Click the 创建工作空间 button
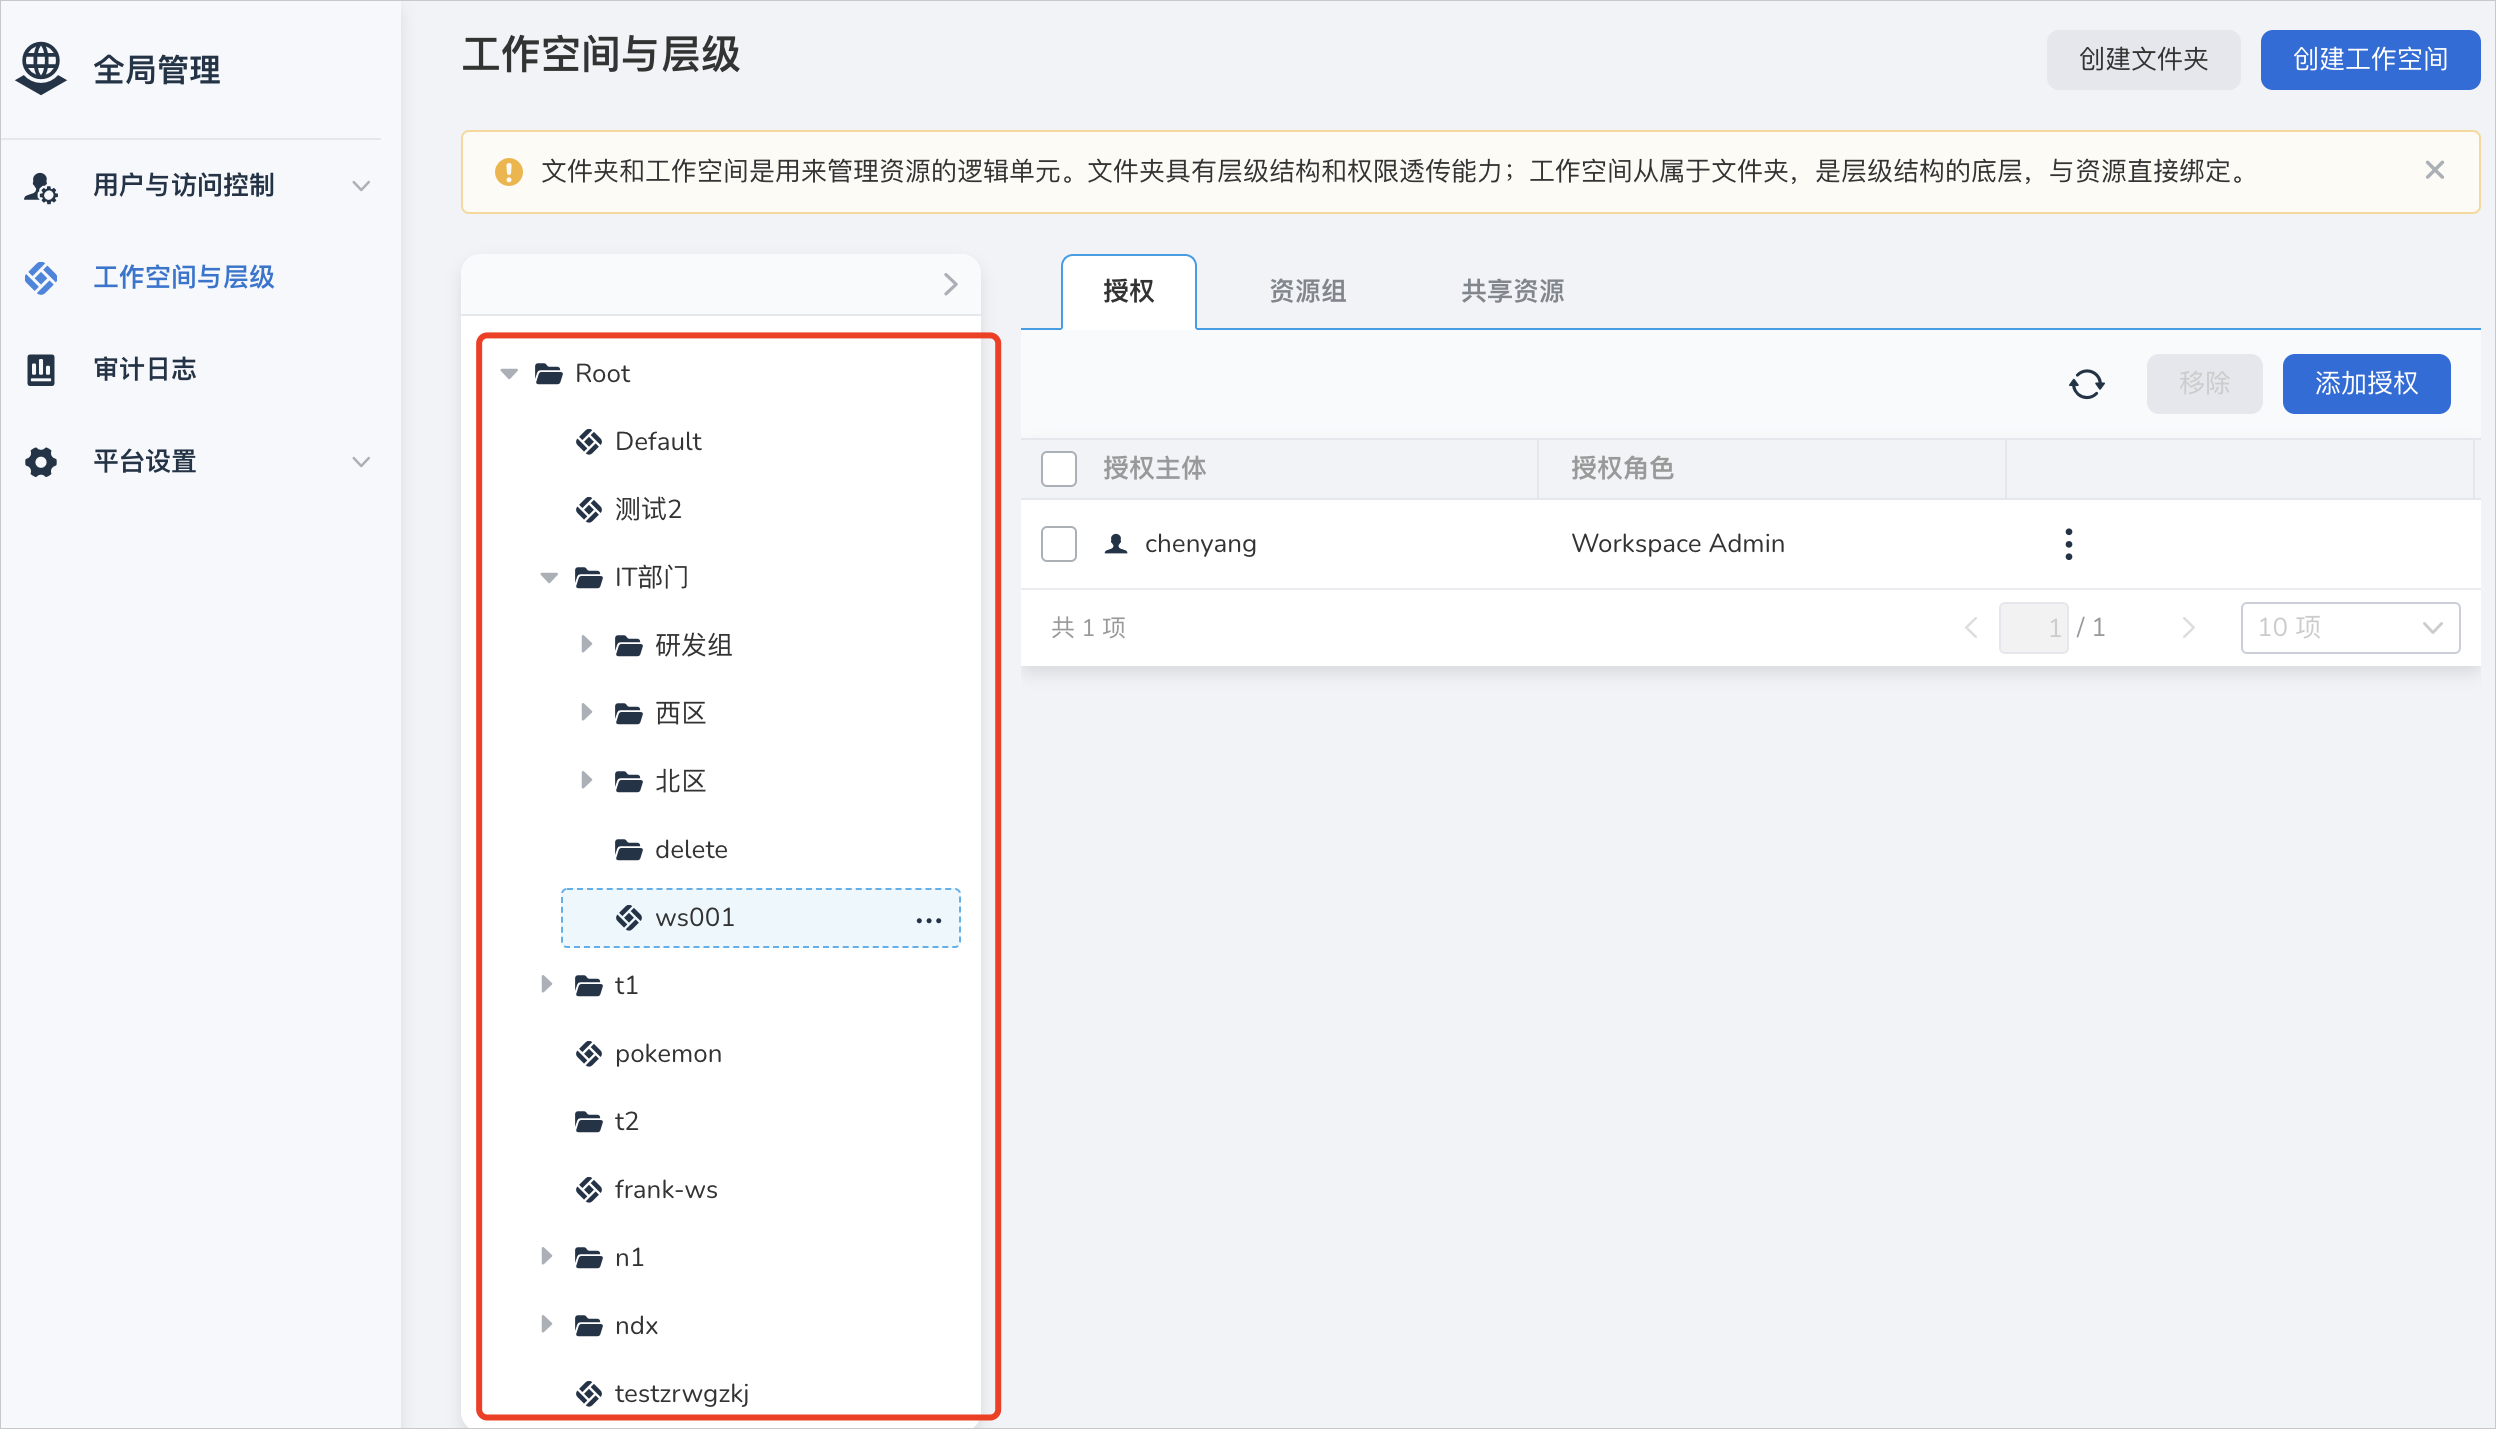Viewport: 2496px width, 1429px height. 2370,60
